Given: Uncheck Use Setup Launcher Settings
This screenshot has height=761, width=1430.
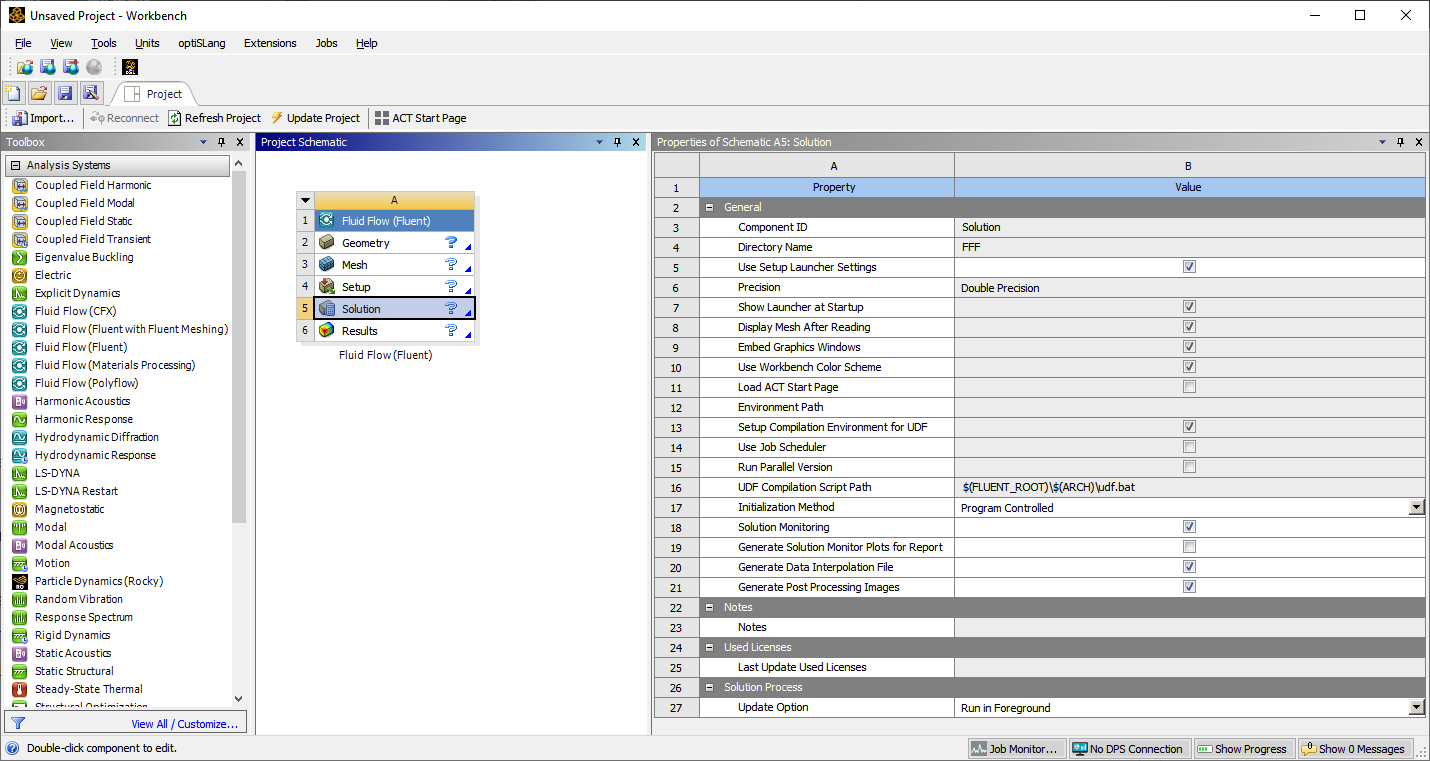Looking at the screenshot, I should tap(1189, 267).
